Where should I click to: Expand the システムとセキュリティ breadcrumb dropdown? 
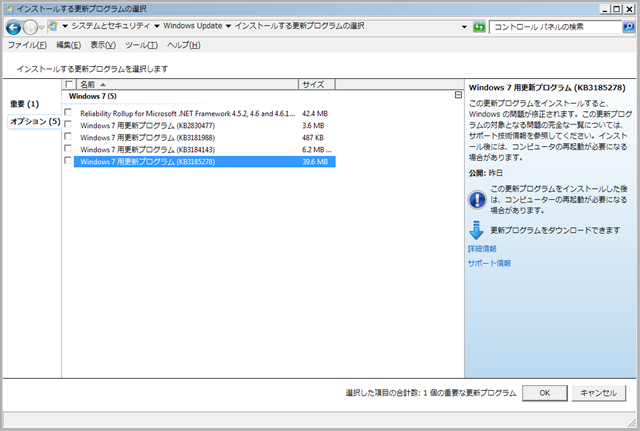[157, 27]
